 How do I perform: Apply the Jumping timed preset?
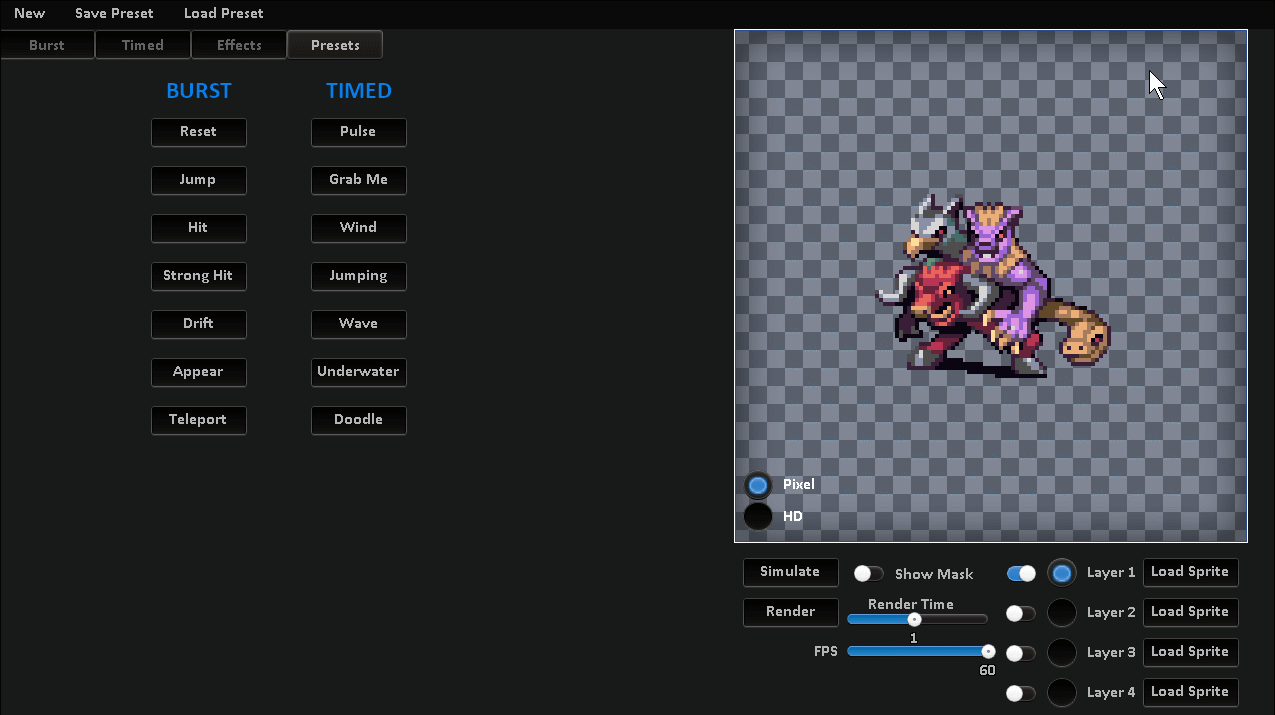pyautogui.click(x=358, y=276)
